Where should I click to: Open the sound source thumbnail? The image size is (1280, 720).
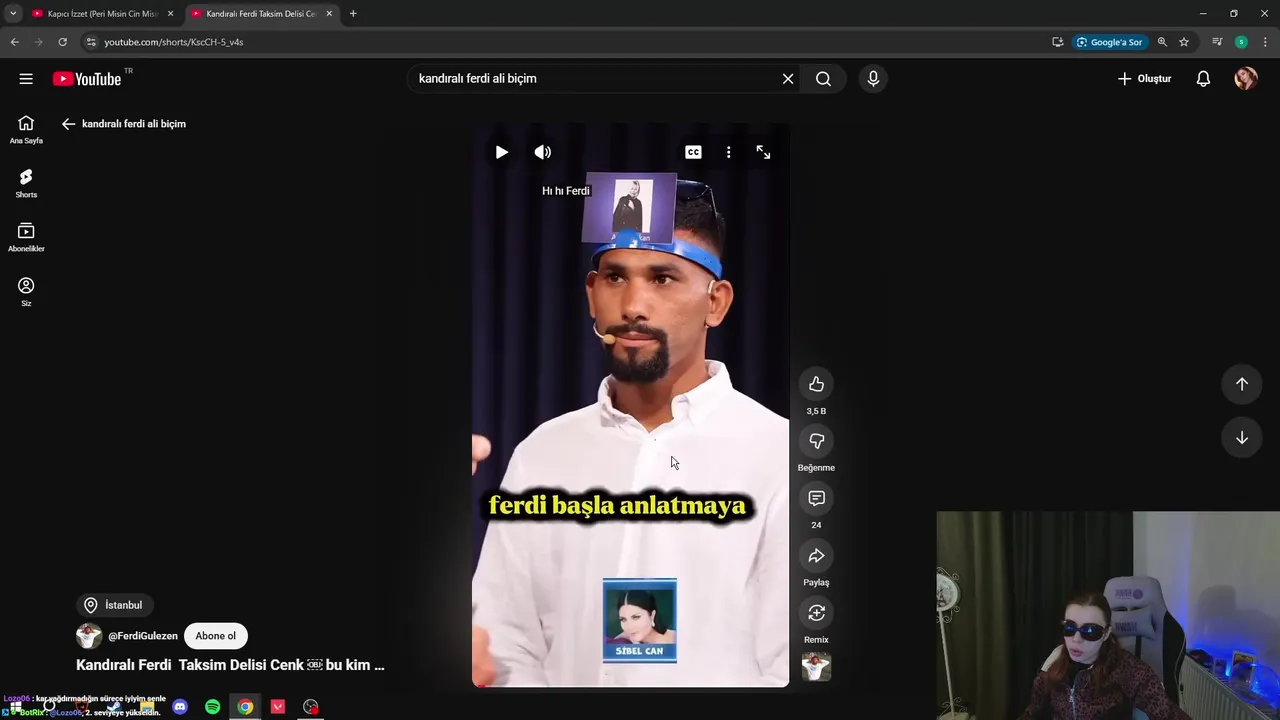pos(816,667)
